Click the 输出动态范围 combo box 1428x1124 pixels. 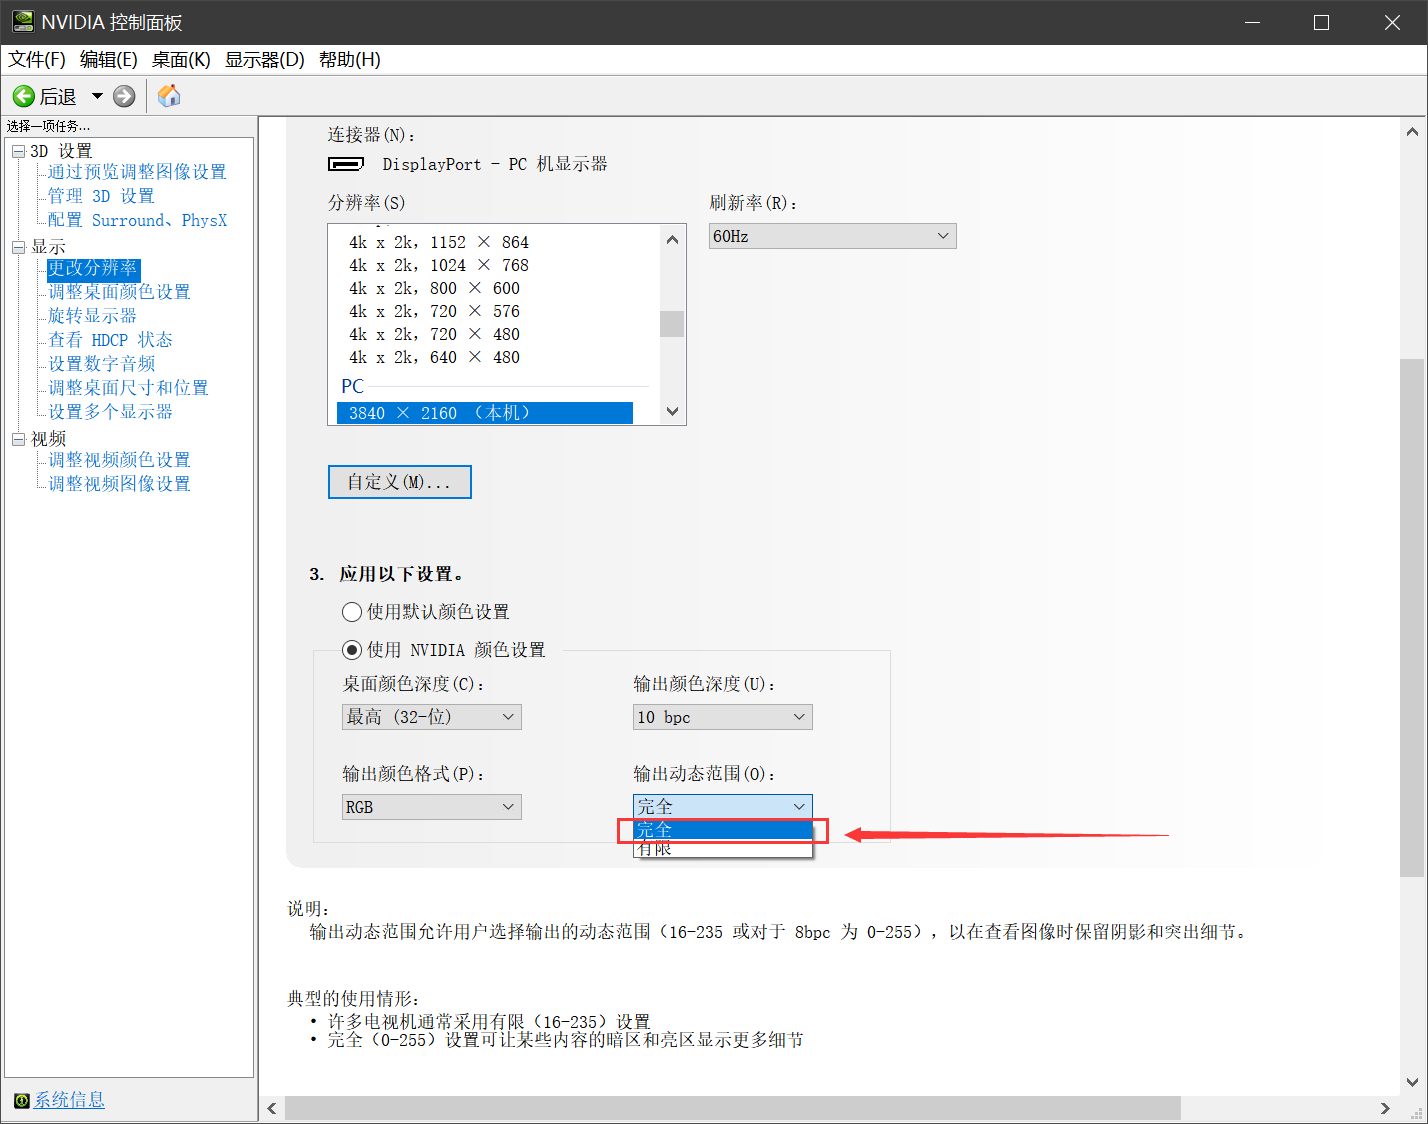(723, 806)
